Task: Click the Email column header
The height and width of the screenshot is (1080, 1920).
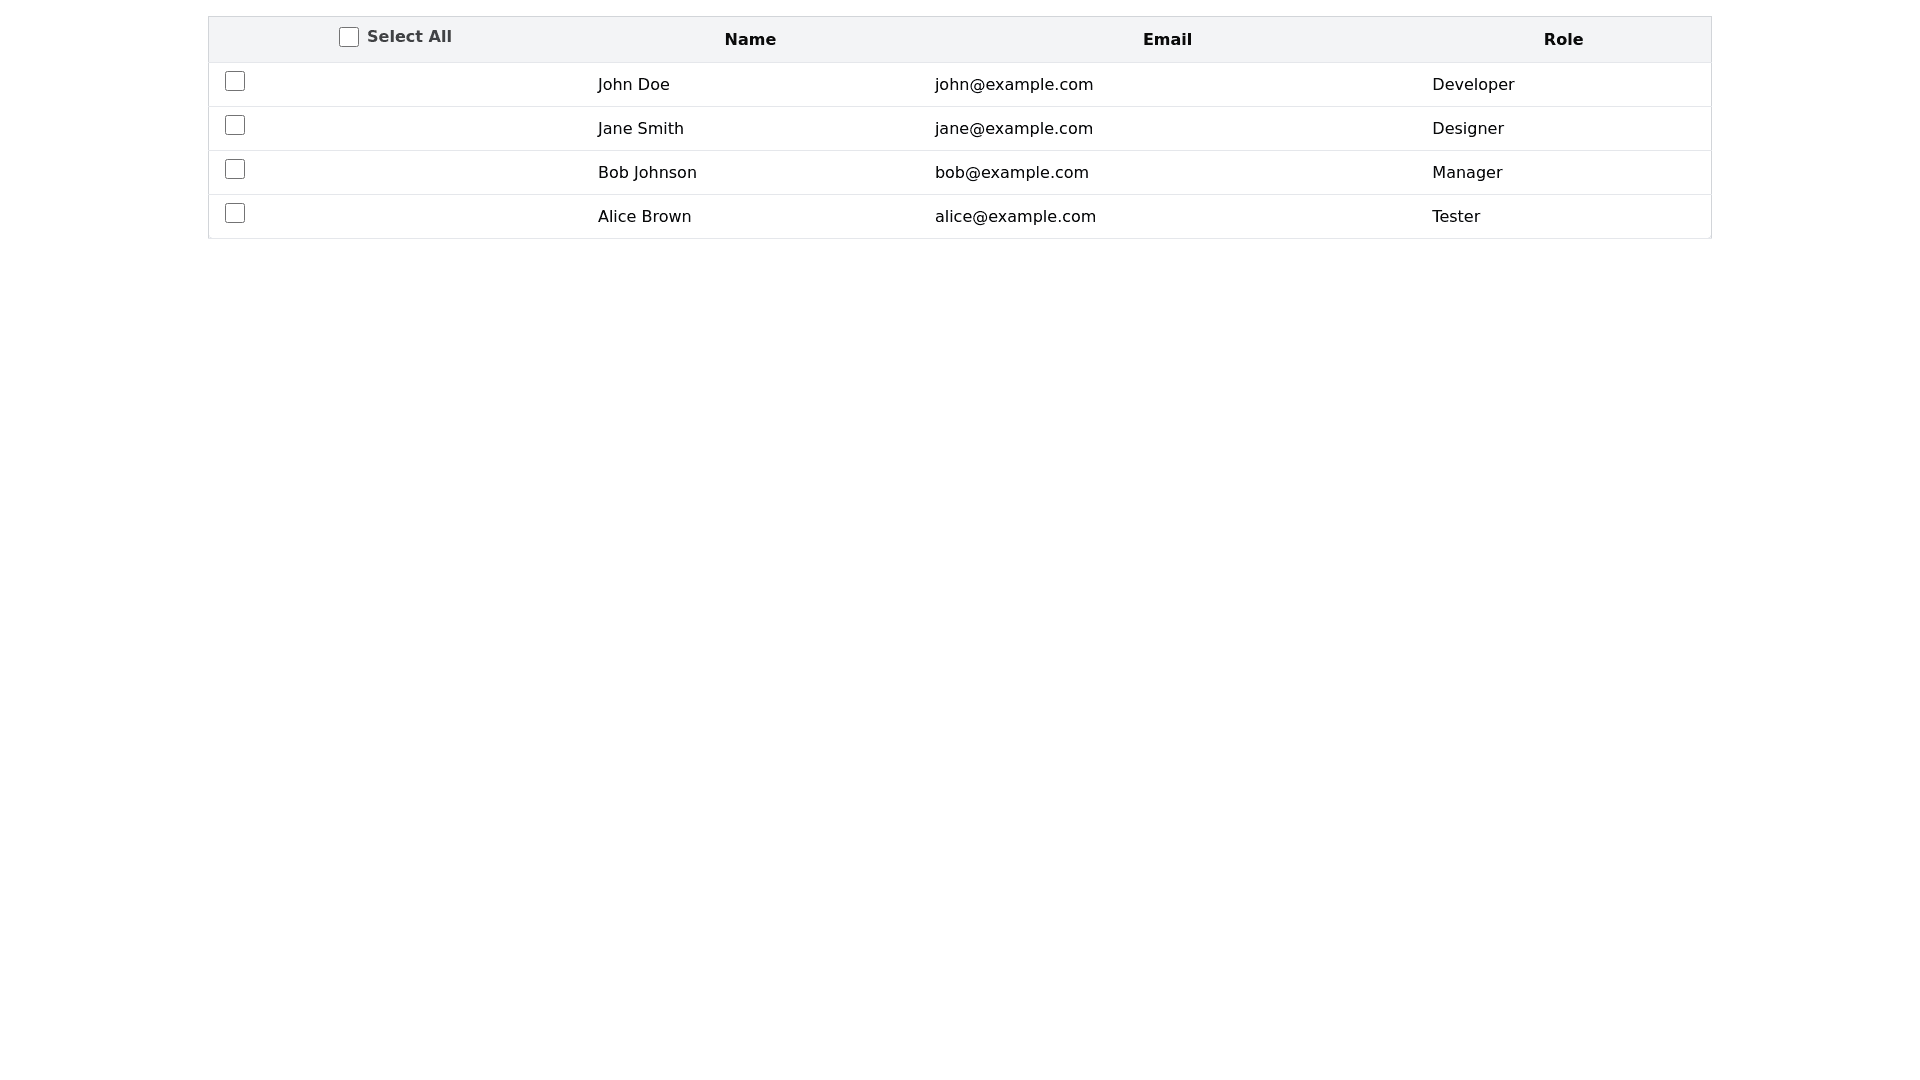Action: tap(1167, 40)
